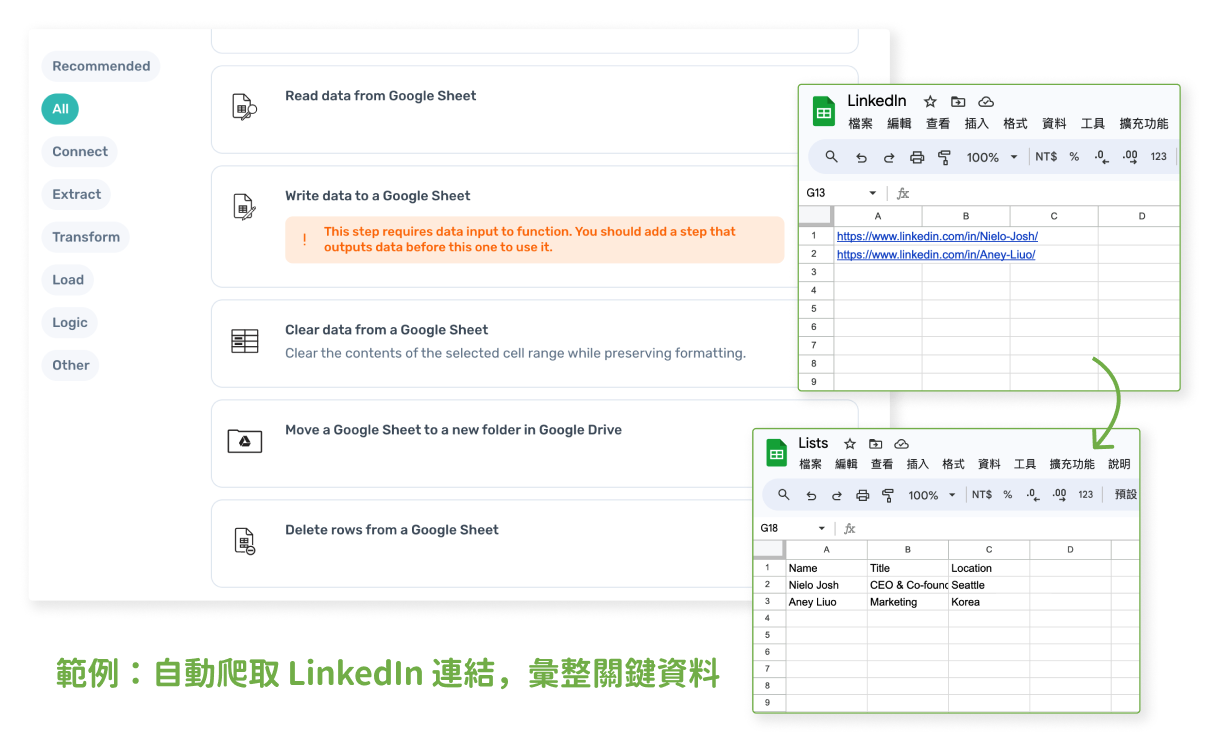Screen dimensions: 1208x736
Task: Click the Redo icon in the LinkedIn sheet toolbar
Action: tap(889, 156)
